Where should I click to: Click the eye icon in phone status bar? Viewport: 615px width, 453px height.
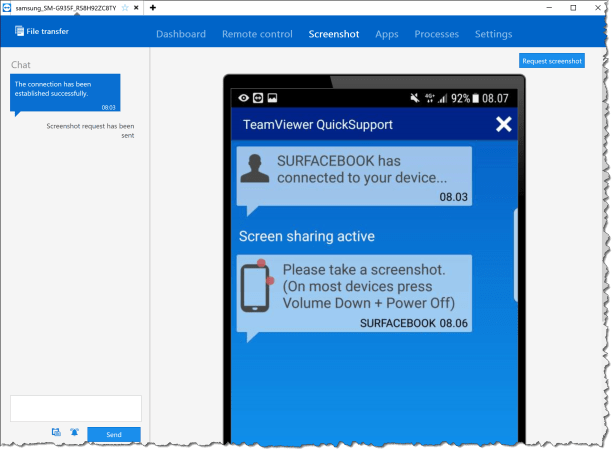[x=244, y=98]
